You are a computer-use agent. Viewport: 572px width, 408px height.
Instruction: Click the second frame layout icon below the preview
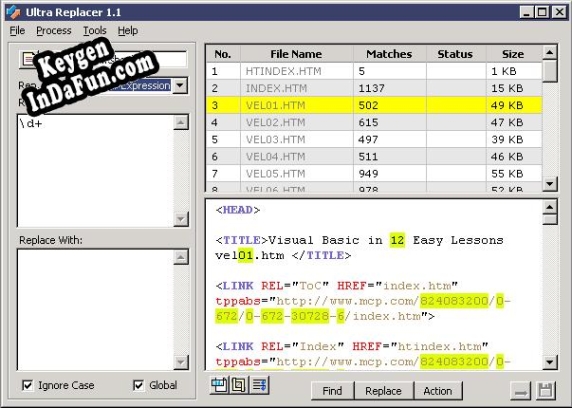click(x=239, y=385)
